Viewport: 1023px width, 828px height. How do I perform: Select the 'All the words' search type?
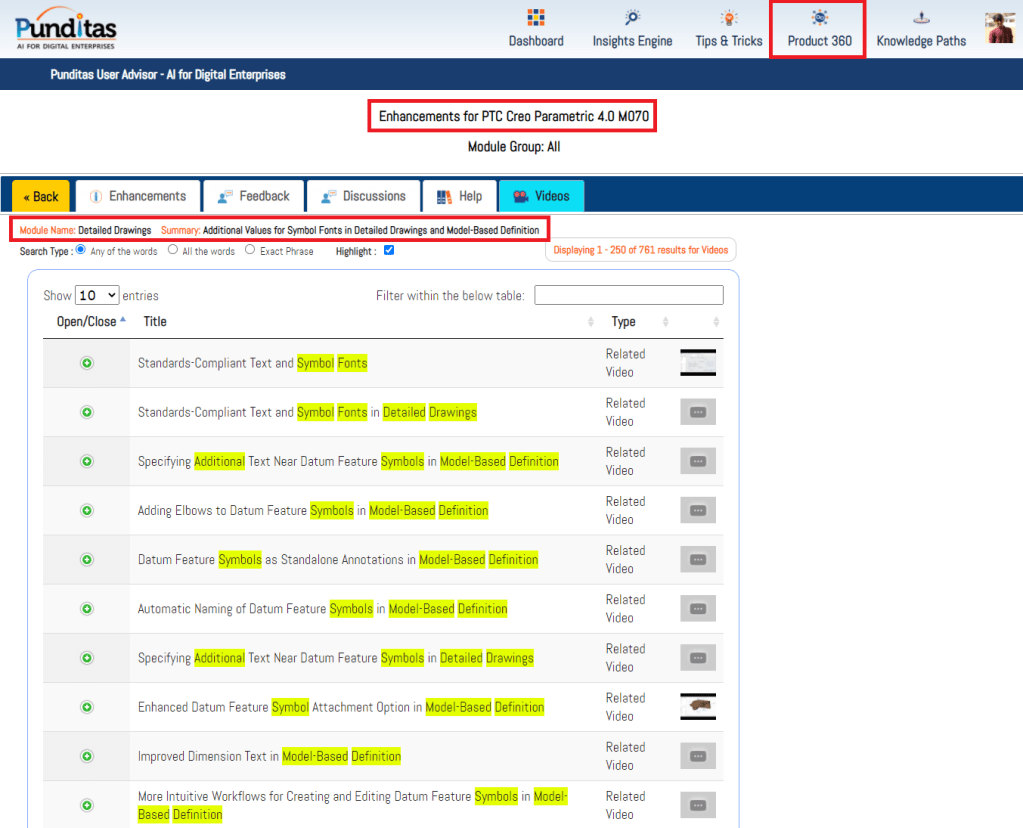tap(173, 250)
